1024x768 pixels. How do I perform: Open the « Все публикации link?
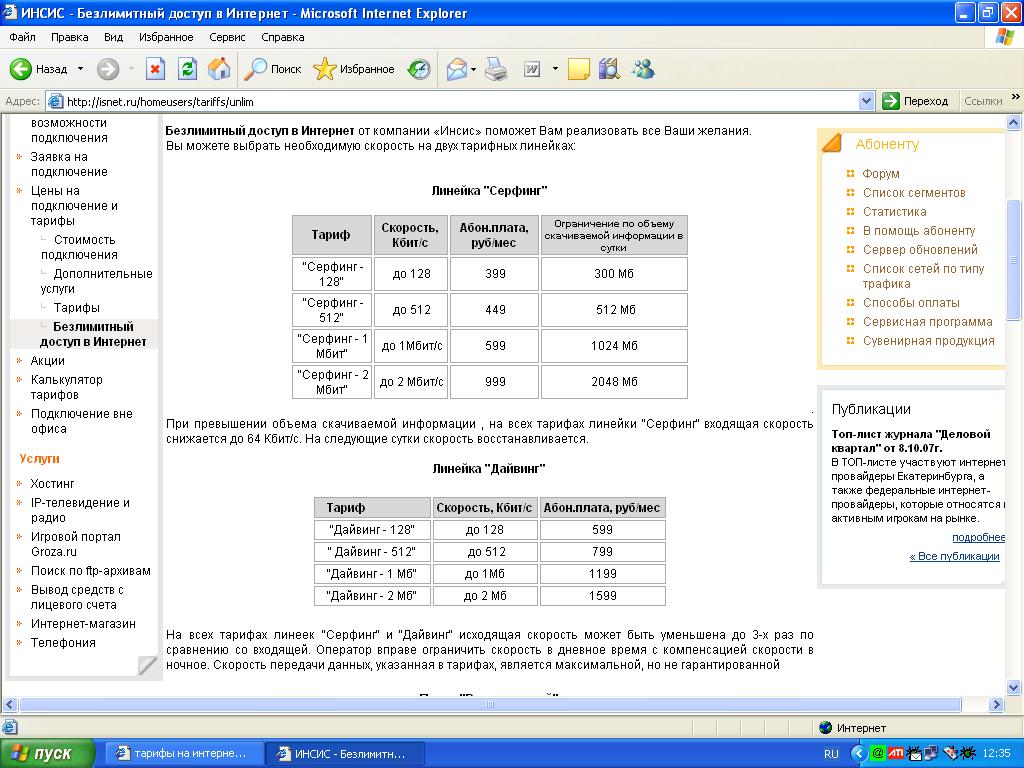pos(954,556)
